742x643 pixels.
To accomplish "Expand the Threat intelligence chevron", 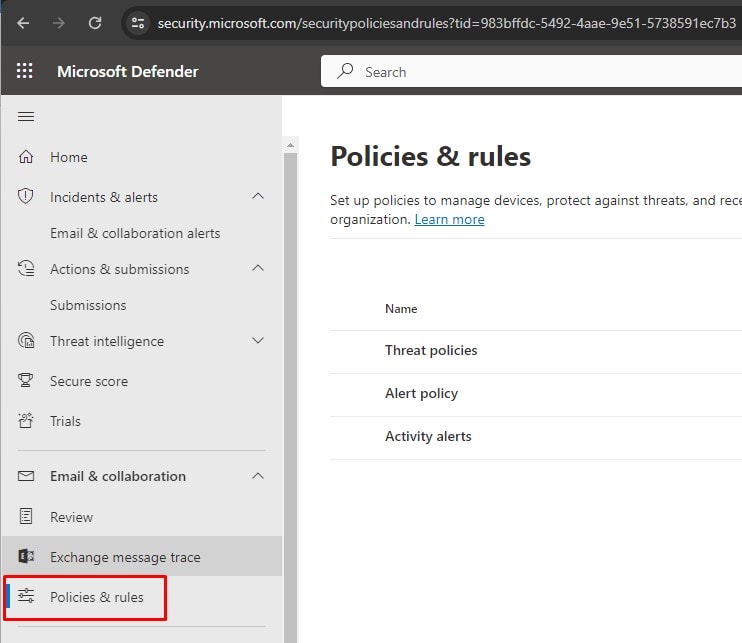I will pyautogui.click(x=258, y=341).
